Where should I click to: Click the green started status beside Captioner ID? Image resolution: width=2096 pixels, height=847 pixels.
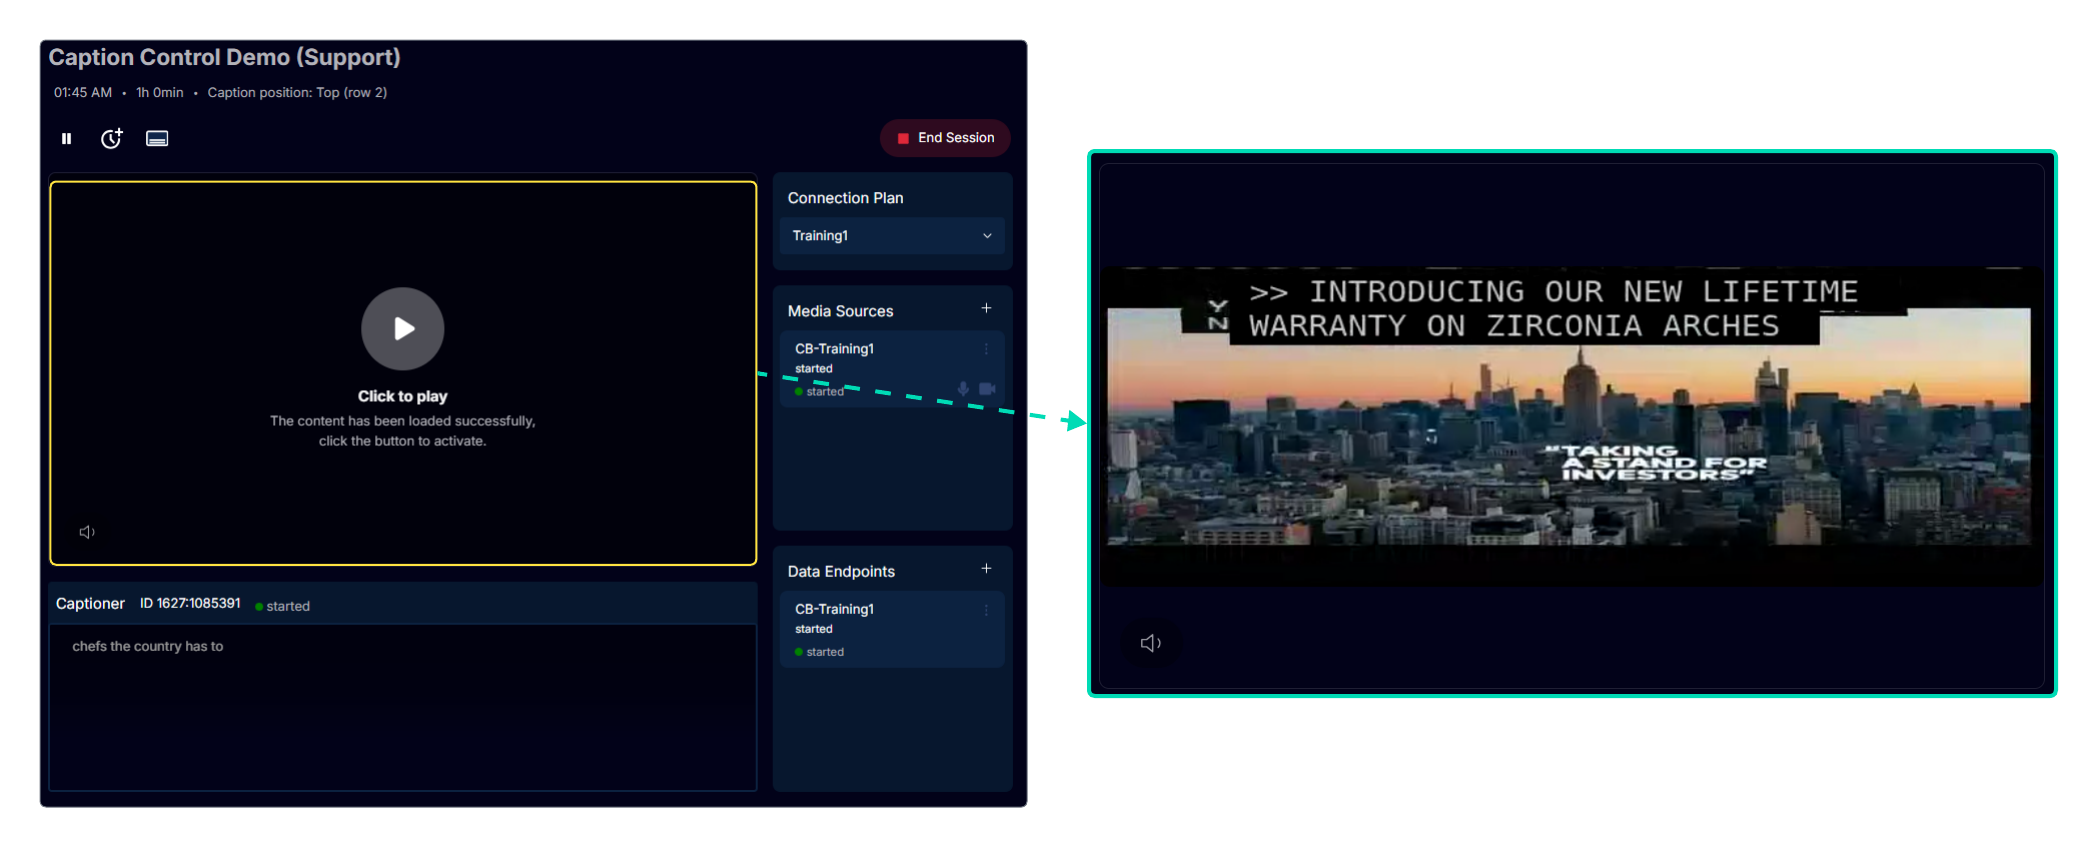pos(283,606)
